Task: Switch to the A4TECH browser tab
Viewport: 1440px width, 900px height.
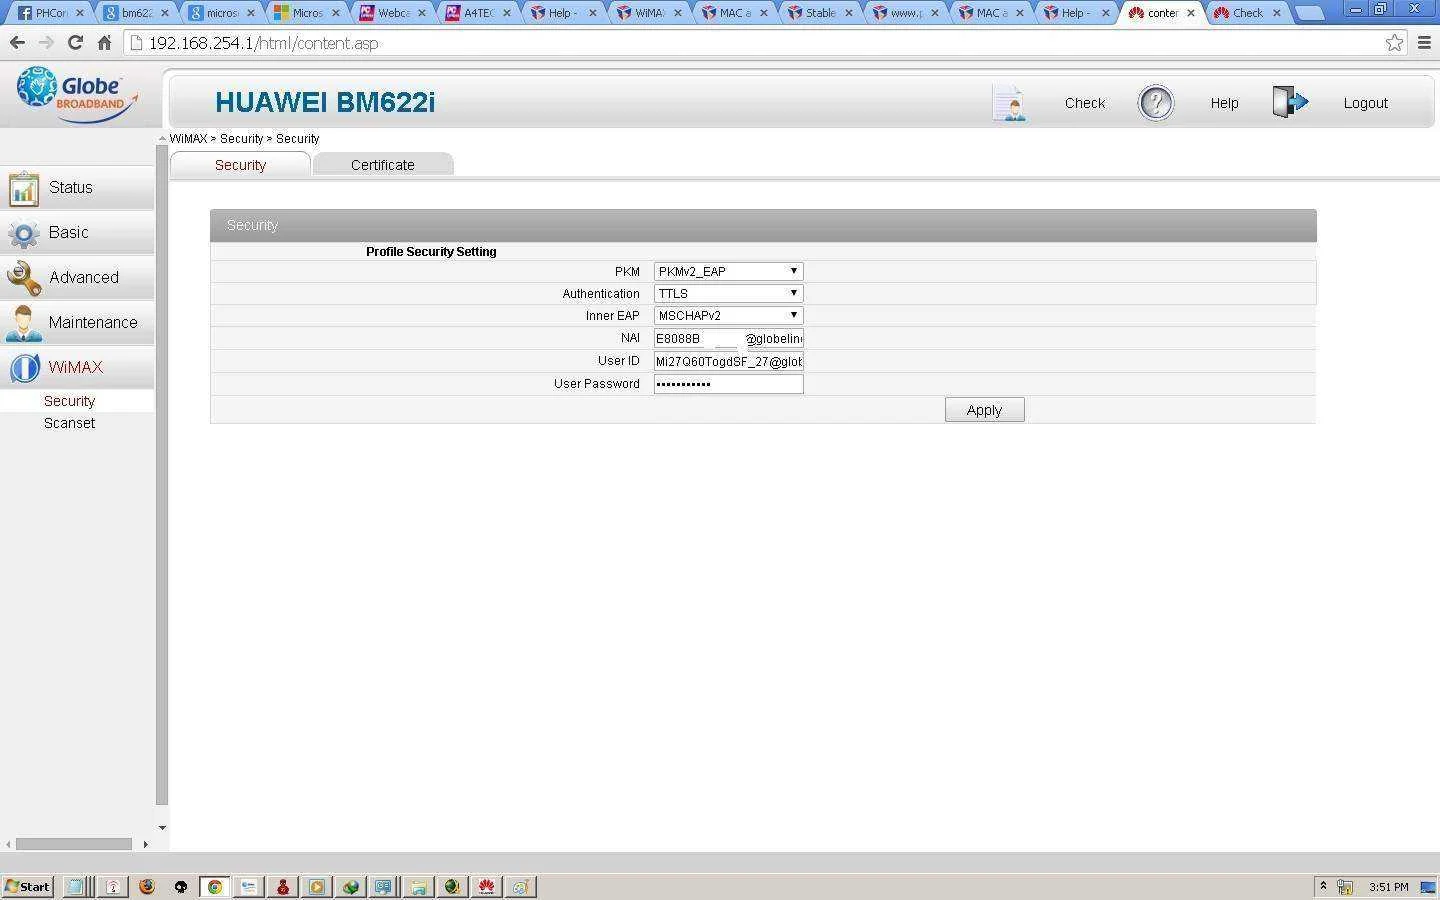Action: (478, 13)
